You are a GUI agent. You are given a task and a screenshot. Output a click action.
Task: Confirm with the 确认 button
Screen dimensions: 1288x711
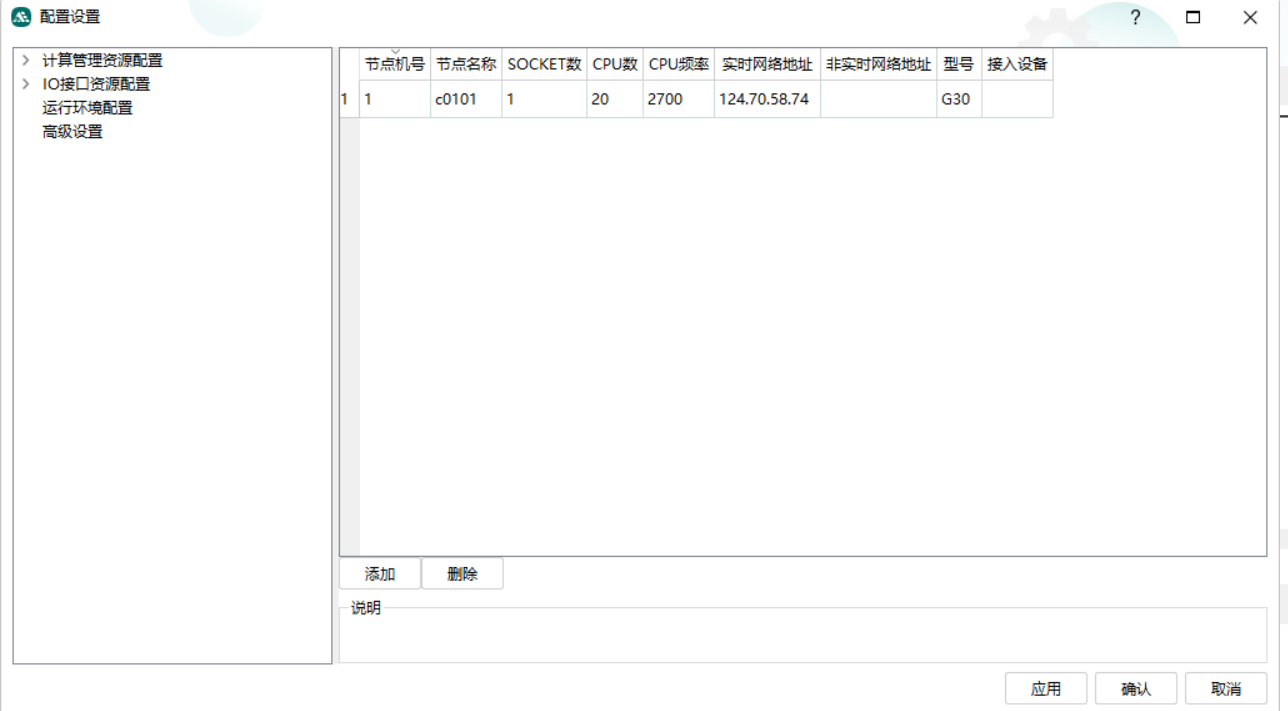[1135, 688]
